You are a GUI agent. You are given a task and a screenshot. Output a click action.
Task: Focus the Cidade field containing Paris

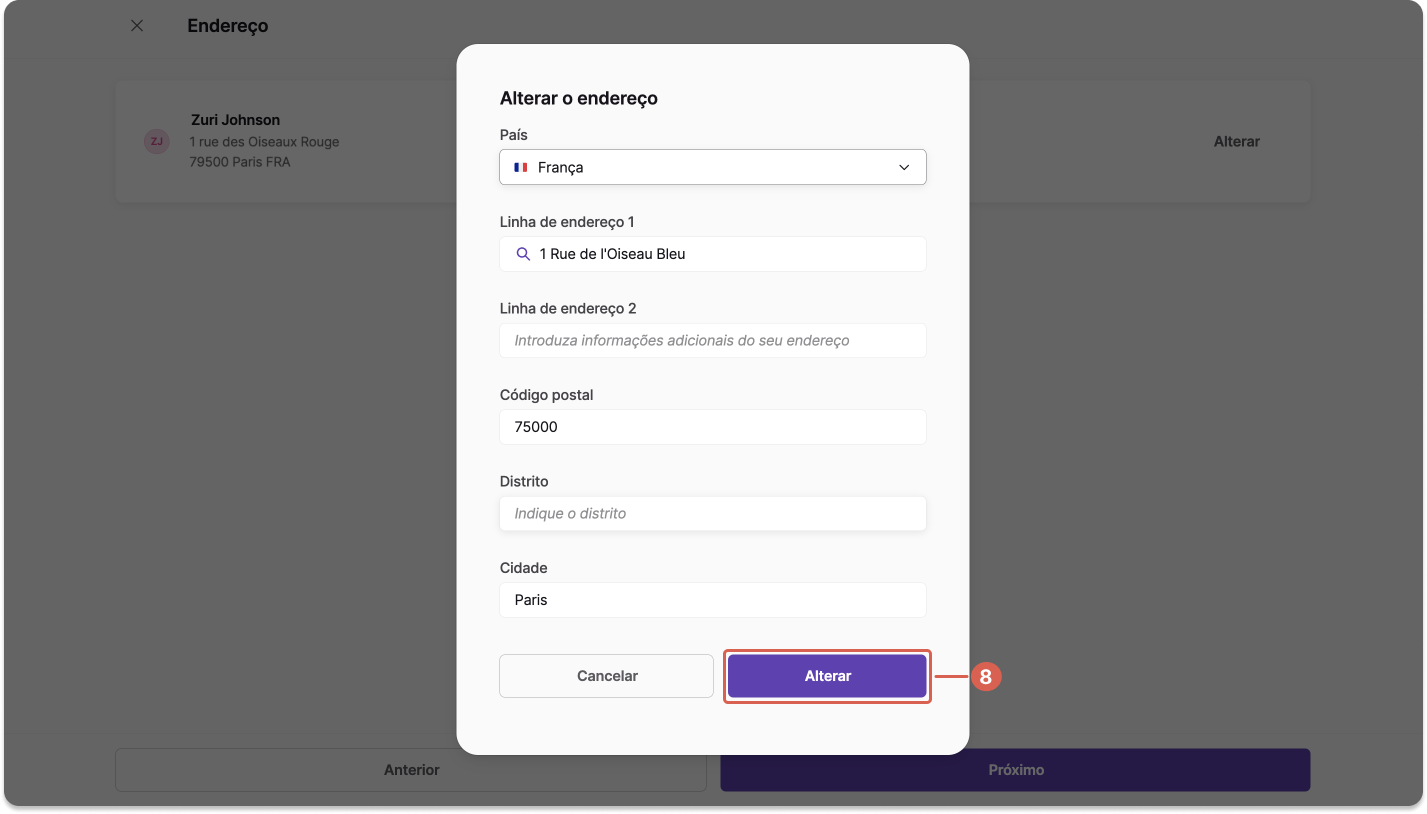click(713, 600)
